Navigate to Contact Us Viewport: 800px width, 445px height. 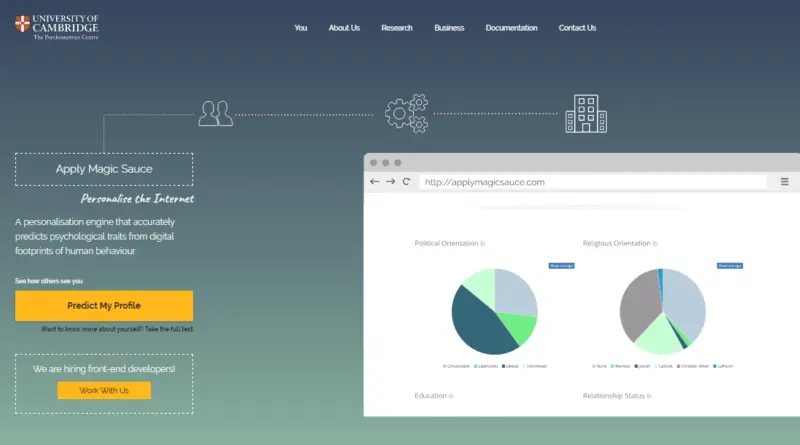click(577, 28)
